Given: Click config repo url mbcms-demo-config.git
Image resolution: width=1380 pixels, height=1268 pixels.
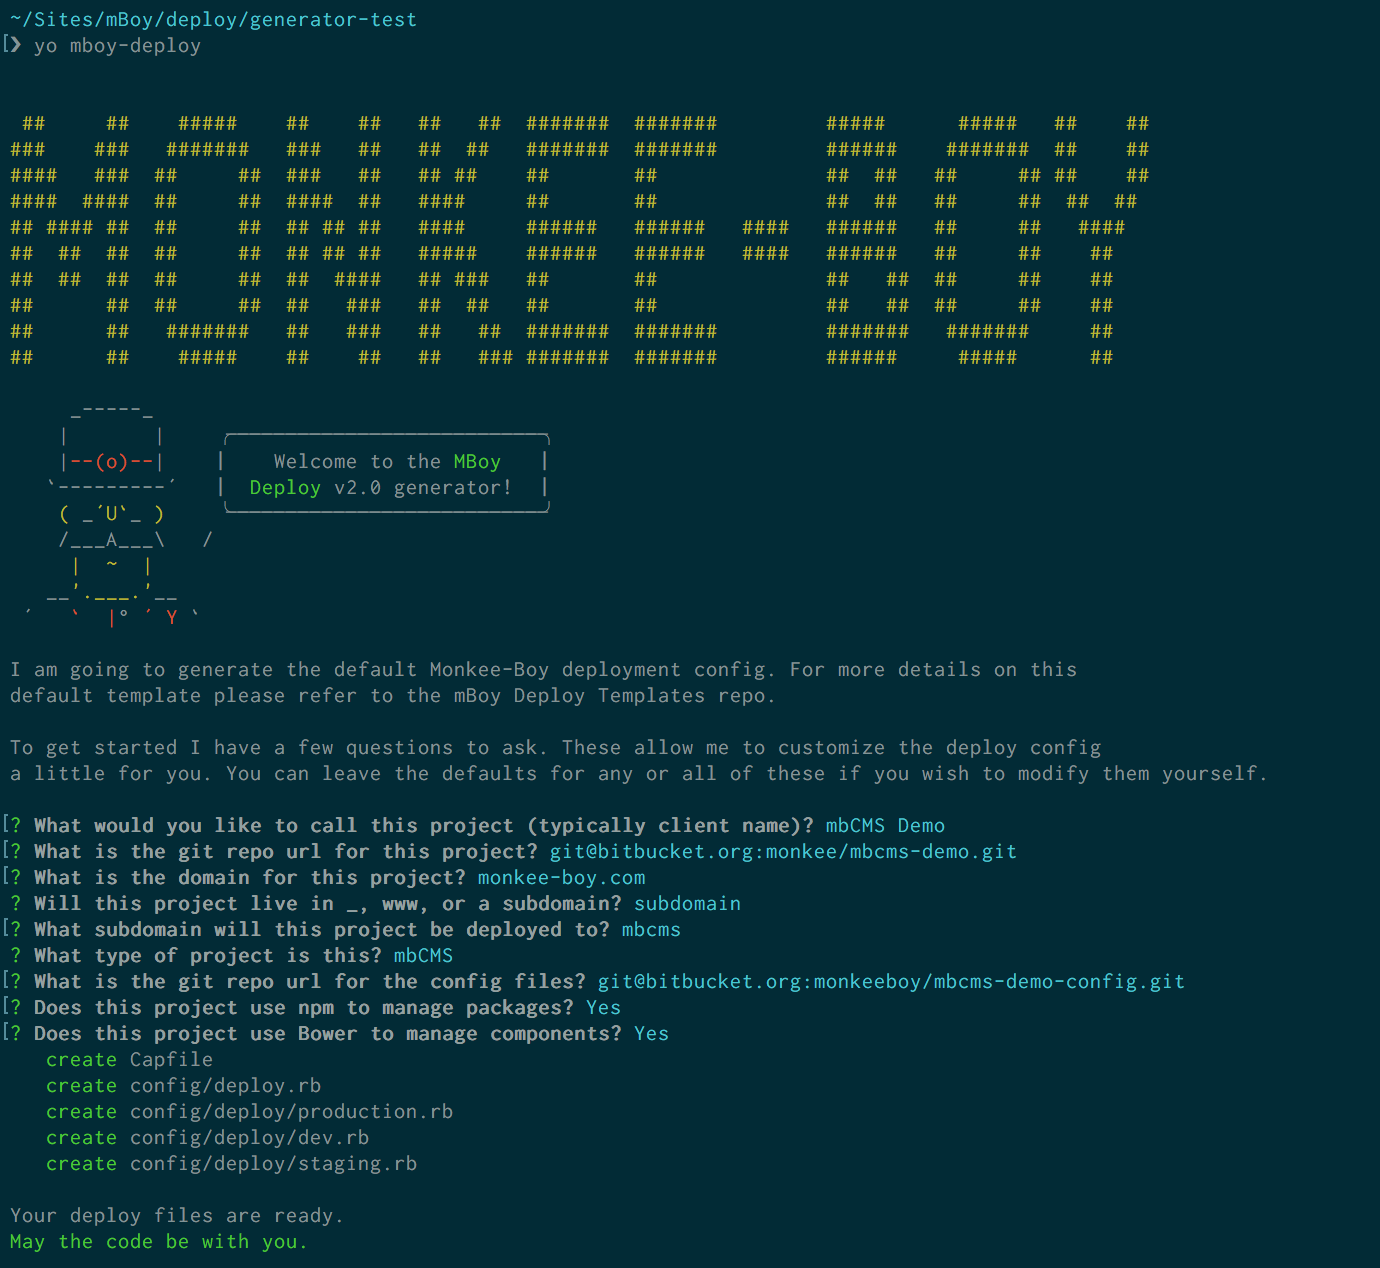Looking at the screenshot, I should pyautogui.click(x=891, y=982).
